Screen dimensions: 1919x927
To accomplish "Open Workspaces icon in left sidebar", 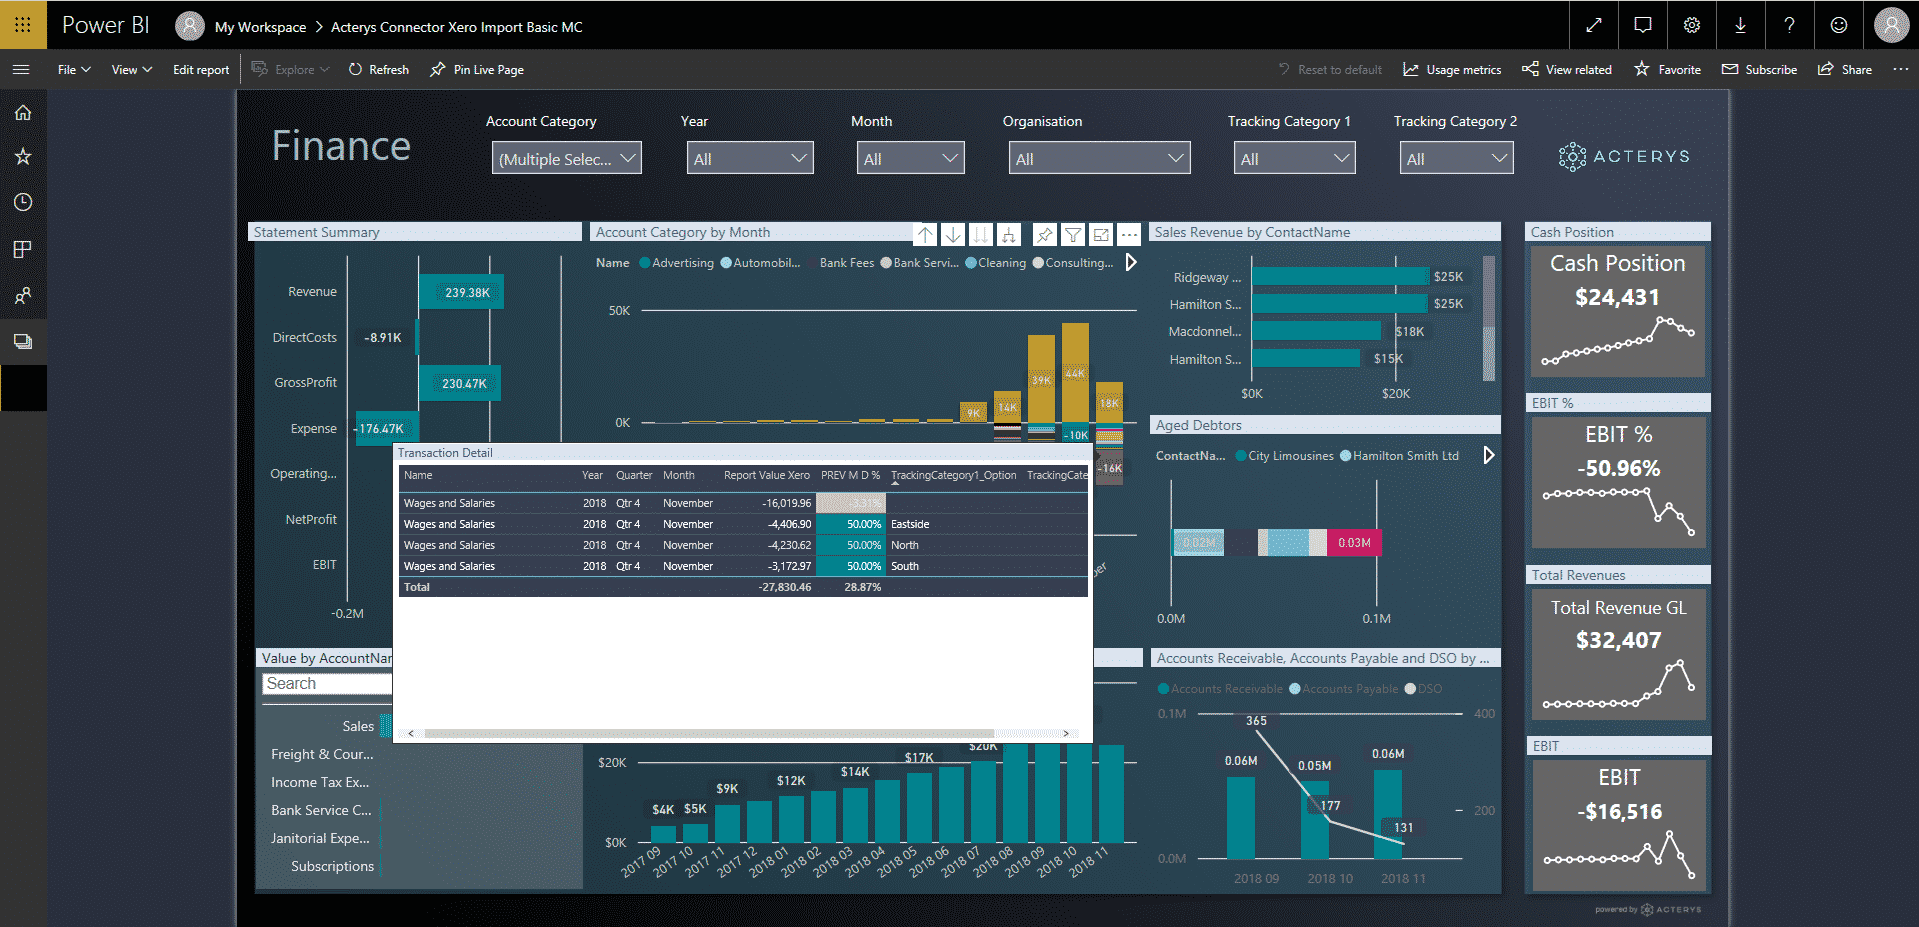I will [23, 341].
